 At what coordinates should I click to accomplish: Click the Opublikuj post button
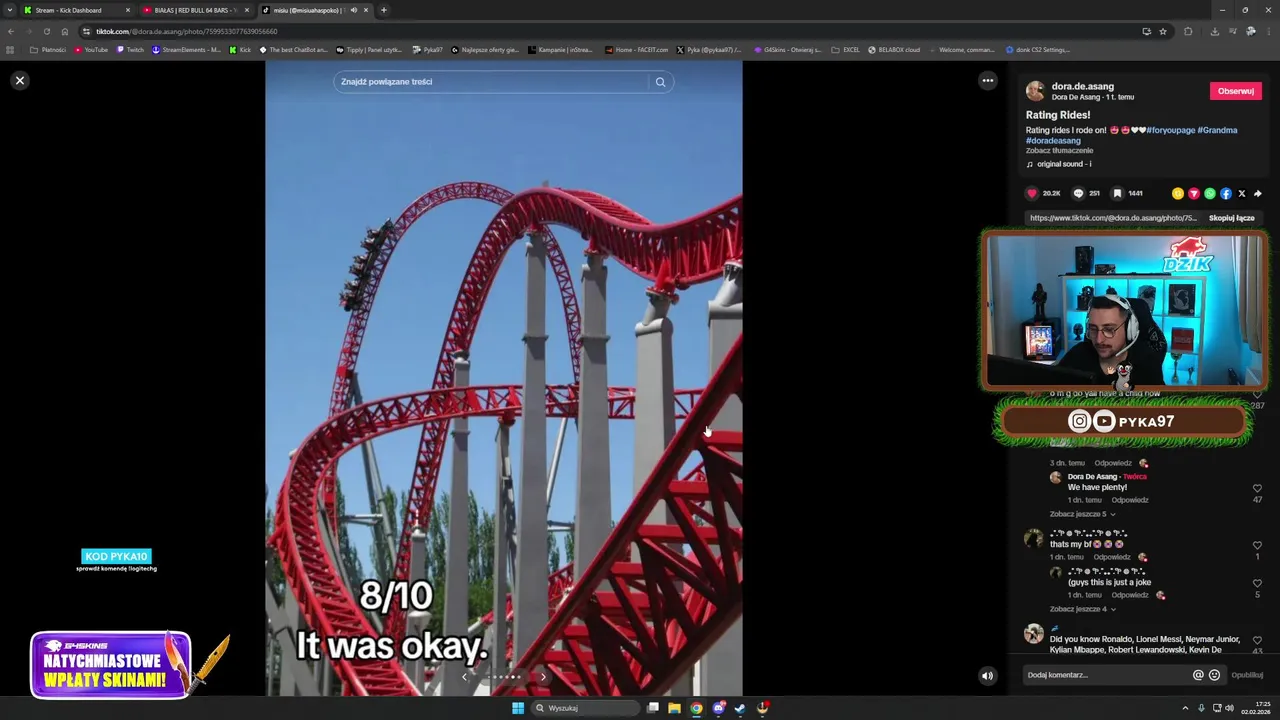coord(1247,675)
